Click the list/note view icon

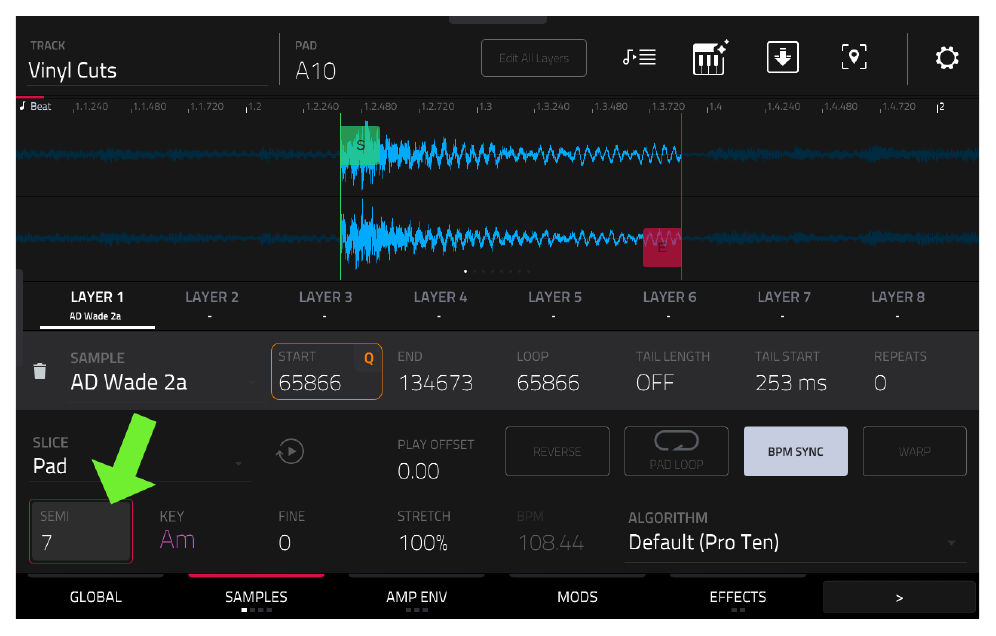(x=639, y=58)
